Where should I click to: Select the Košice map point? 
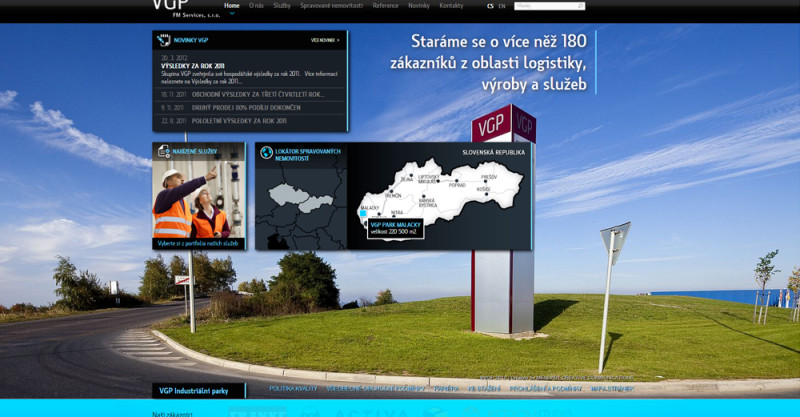click(x=486, y=194)
